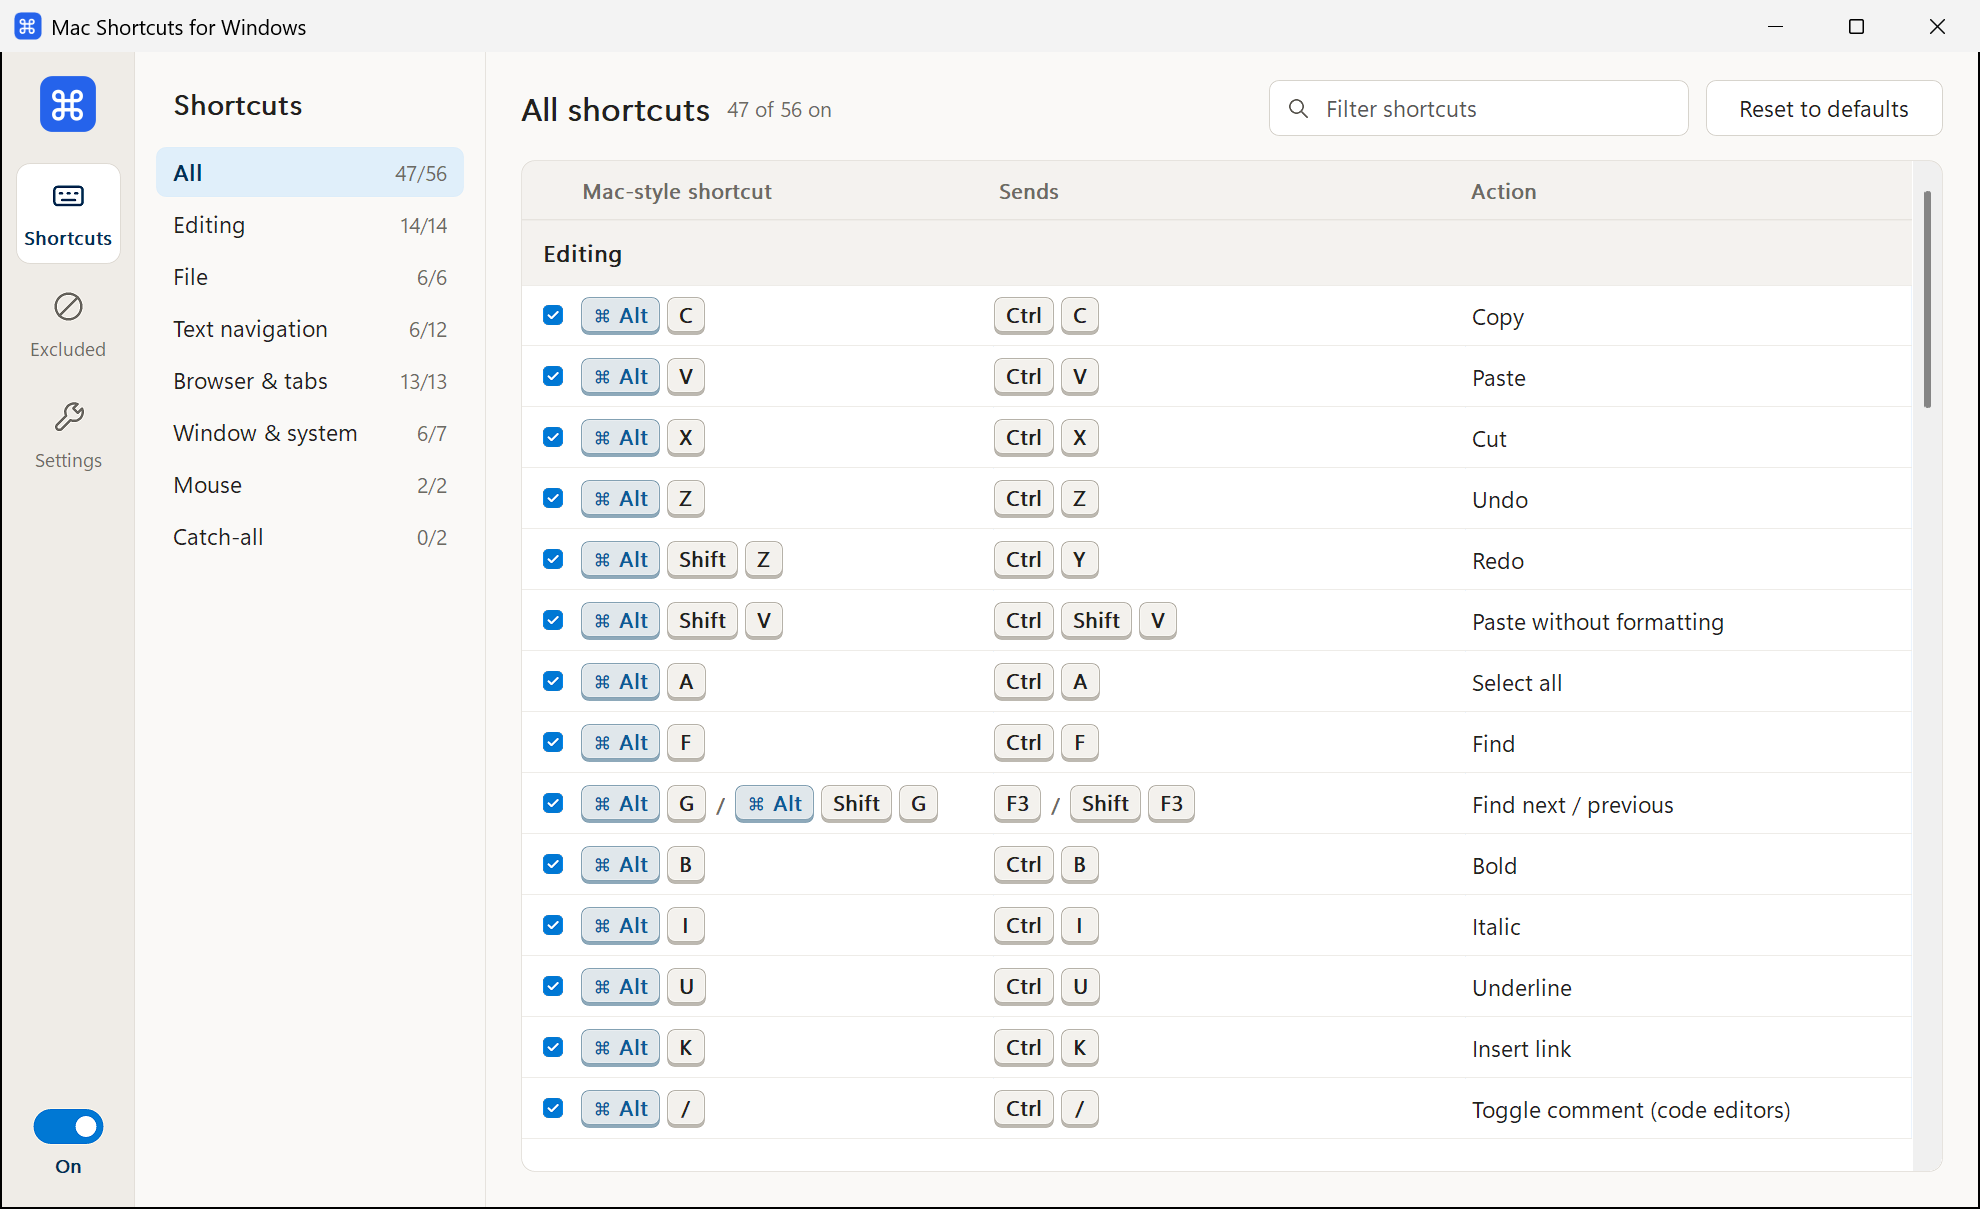Open the Shortcuts keyboard icon in sidebar

[x=68, y=196]
